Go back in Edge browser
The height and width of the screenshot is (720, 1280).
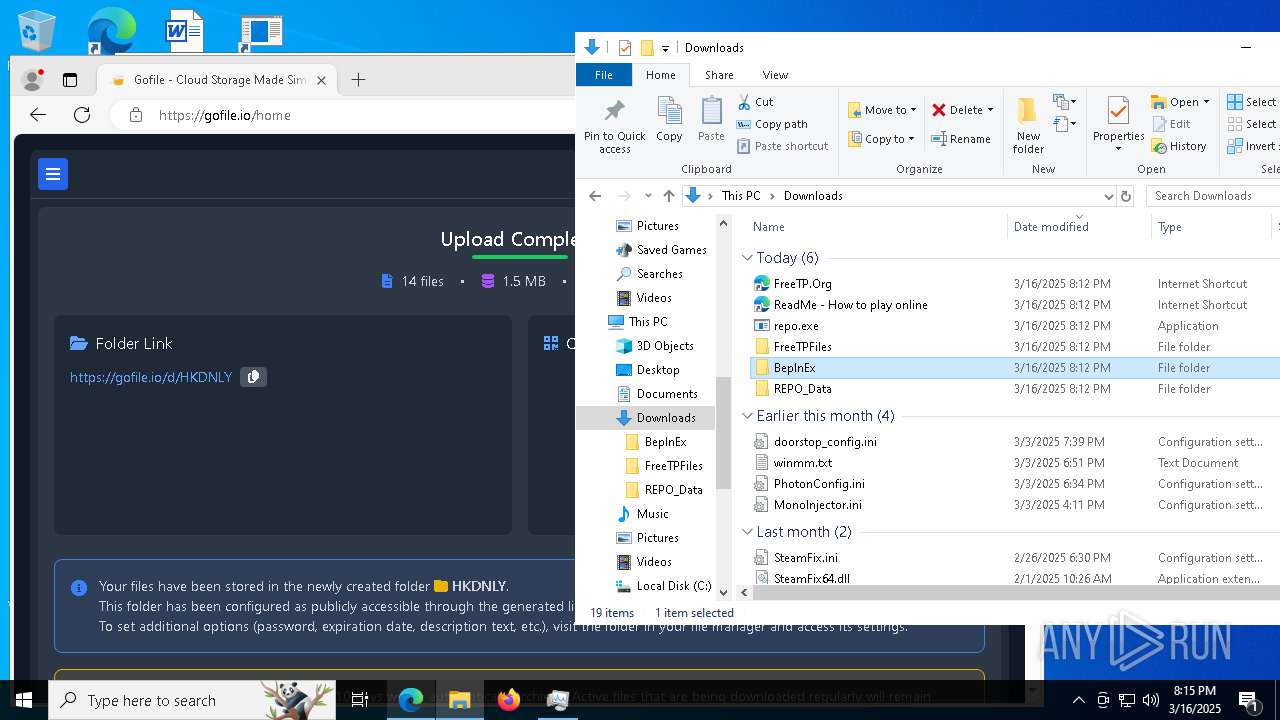38,115
